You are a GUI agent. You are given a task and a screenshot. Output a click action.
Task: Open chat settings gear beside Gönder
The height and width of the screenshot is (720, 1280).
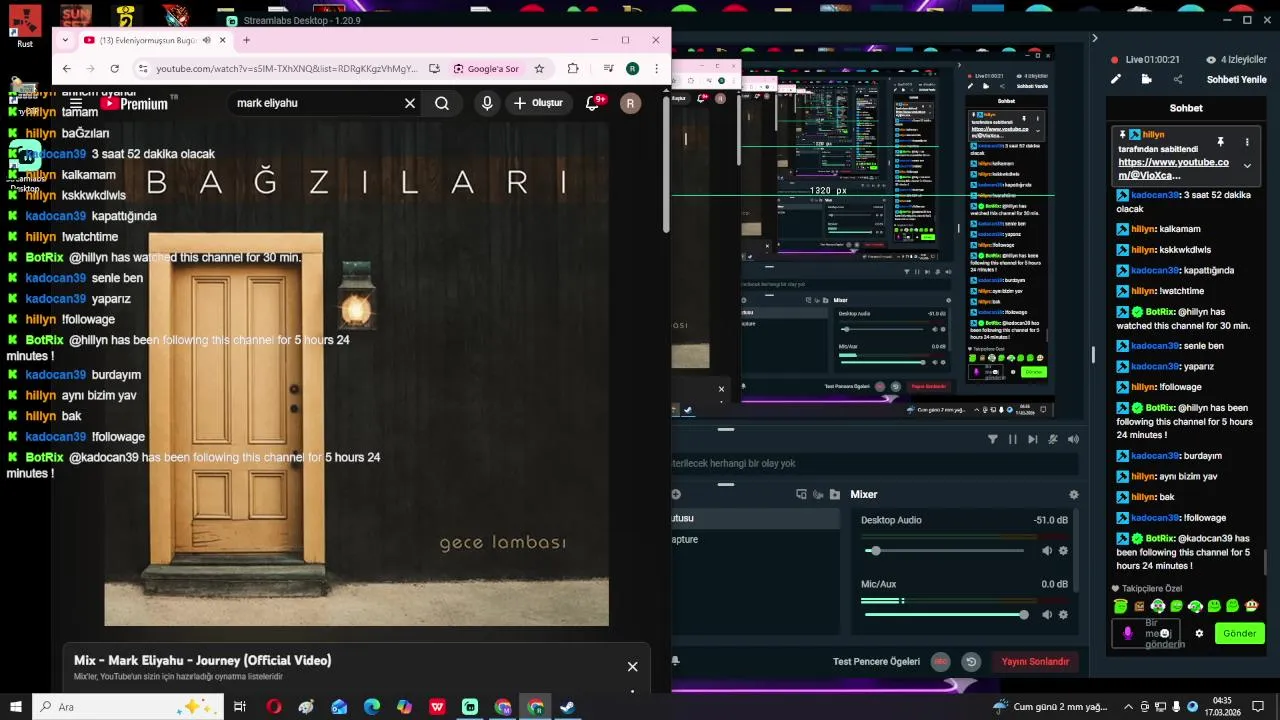click(x=1199, y=633)
